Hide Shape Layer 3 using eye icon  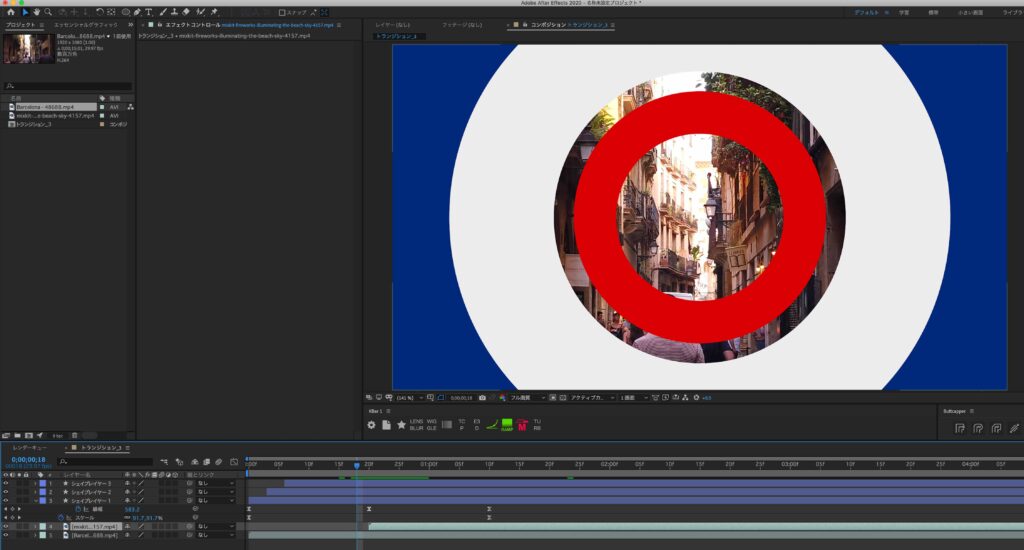tap(6, 483)
